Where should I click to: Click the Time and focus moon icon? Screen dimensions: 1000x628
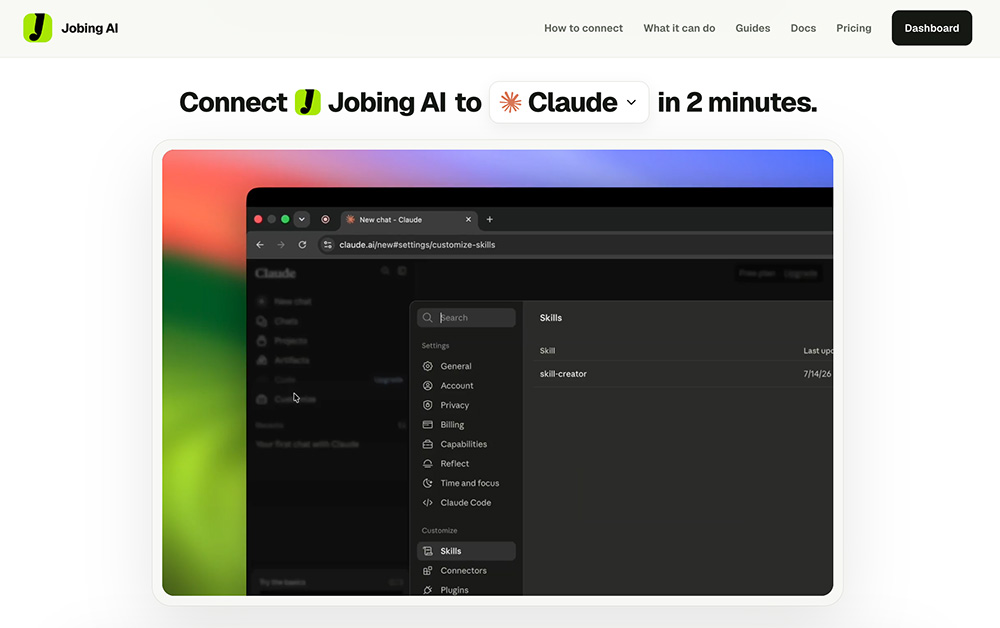pos(428,483)
